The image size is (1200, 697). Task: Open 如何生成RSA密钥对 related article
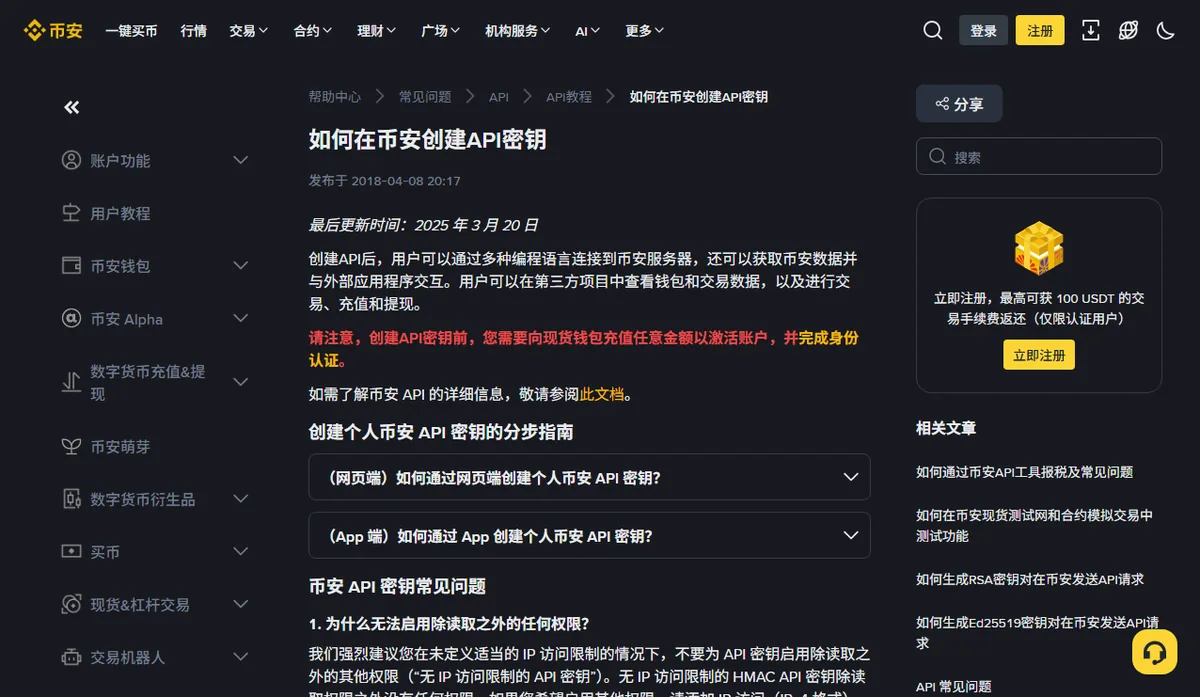1030,579
